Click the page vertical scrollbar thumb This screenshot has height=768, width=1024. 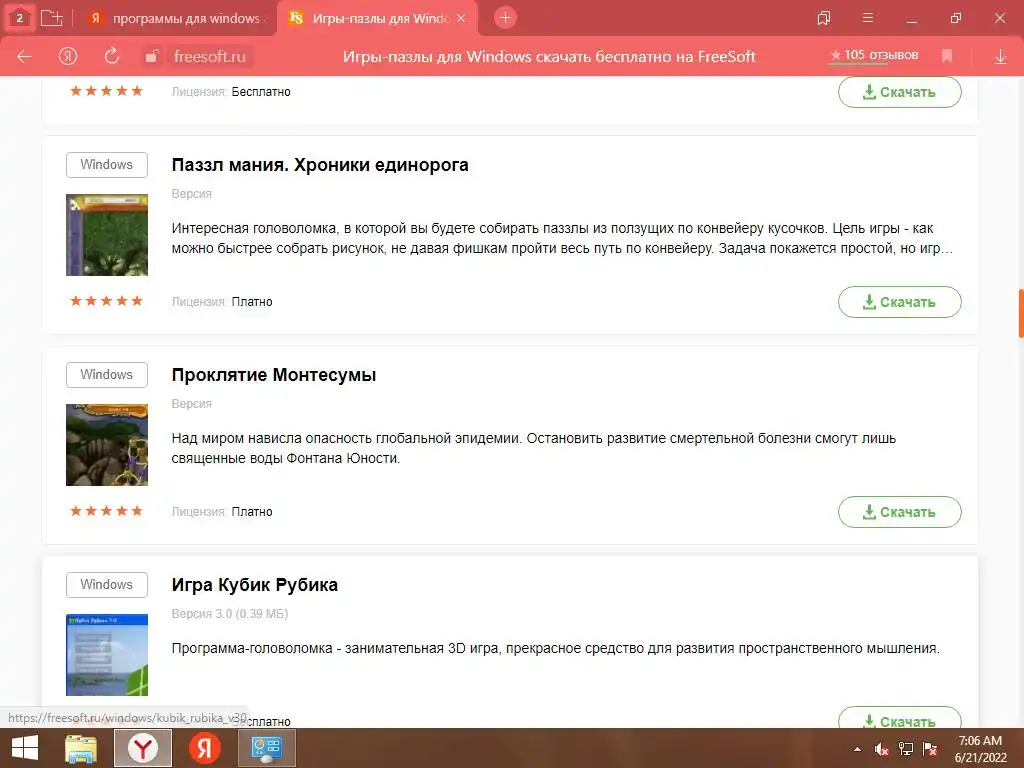coord(1021,313)
